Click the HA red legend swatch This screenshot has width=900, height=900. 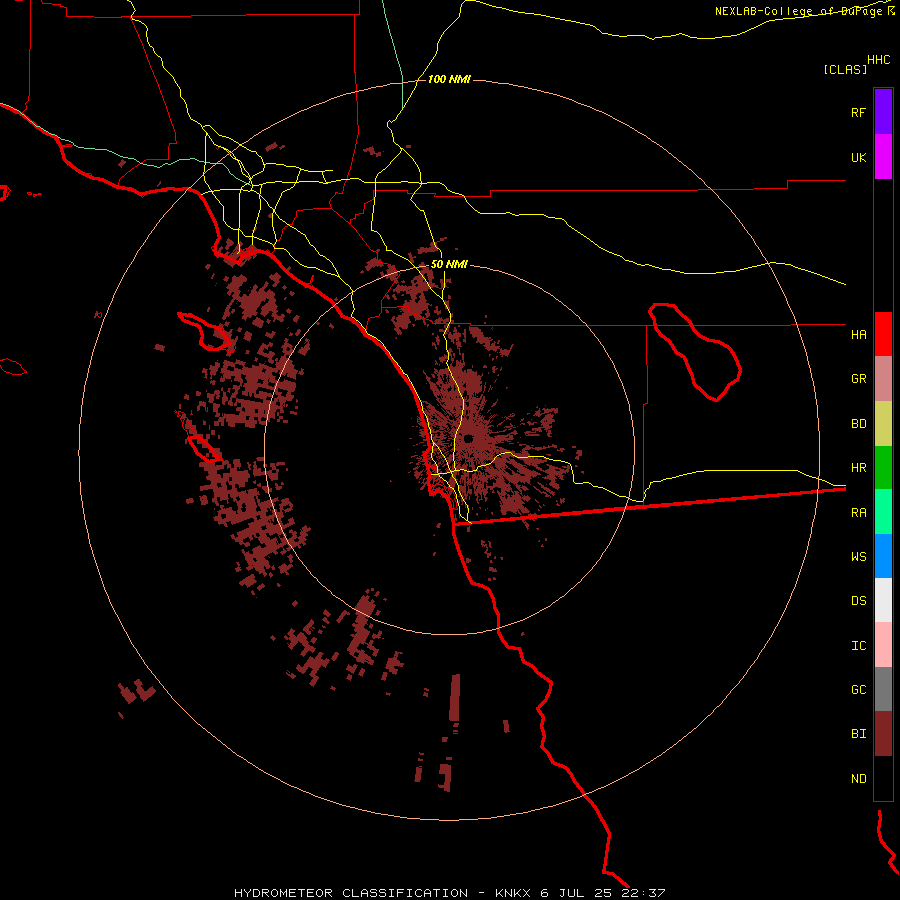(883, 334)
